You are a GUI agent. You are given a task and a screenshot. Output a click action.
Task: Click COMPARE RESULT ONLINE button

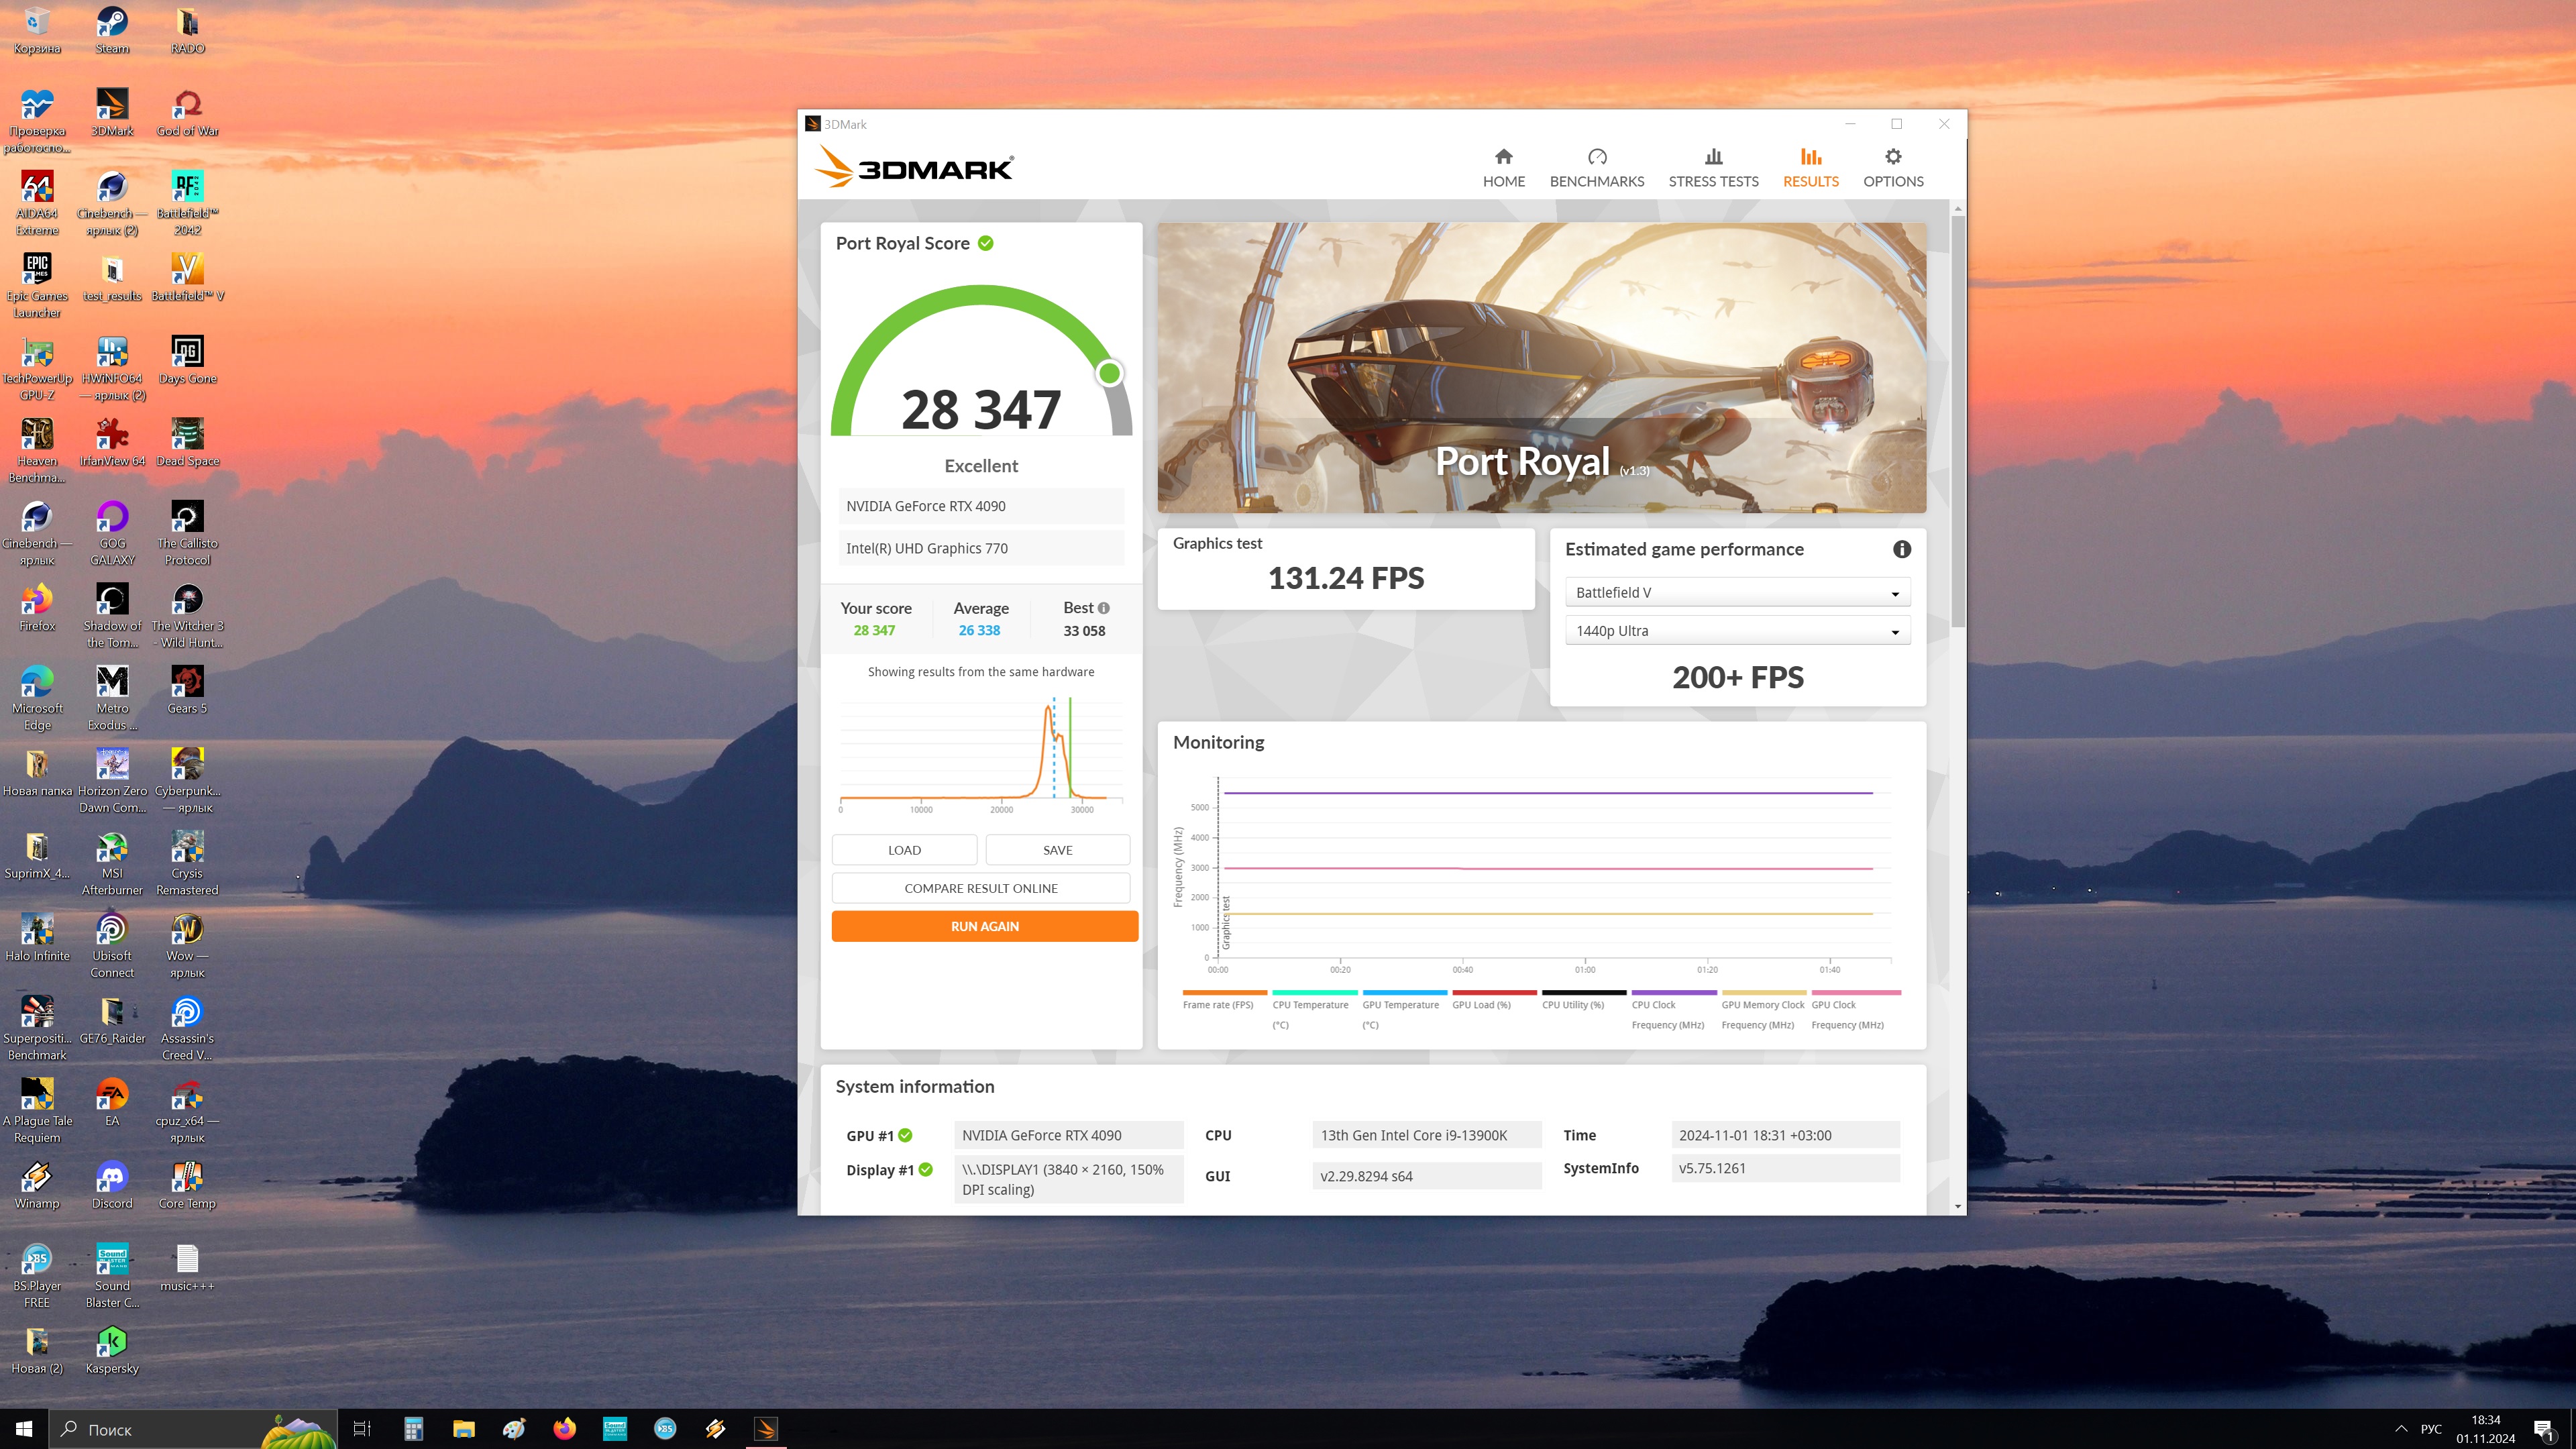click(980, 888)
